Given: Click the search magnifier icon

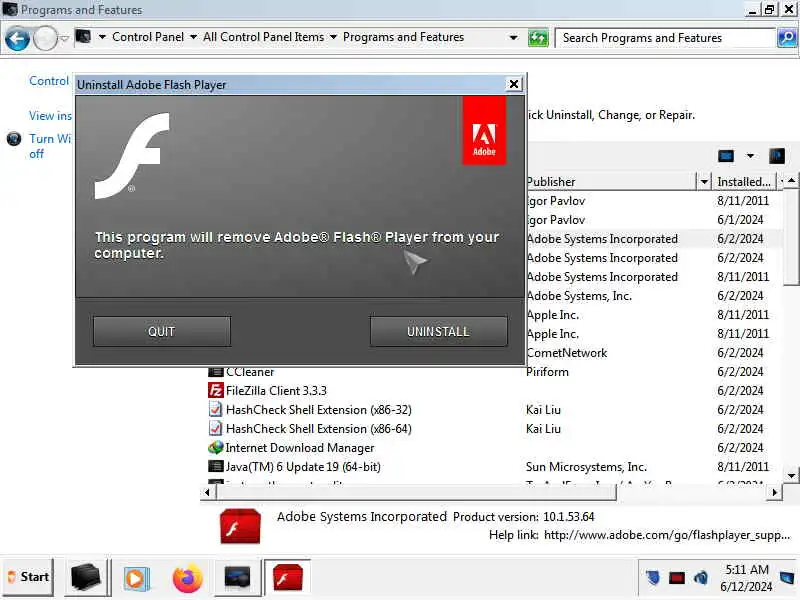Looking at the screenshot, I should pos(787,38).
